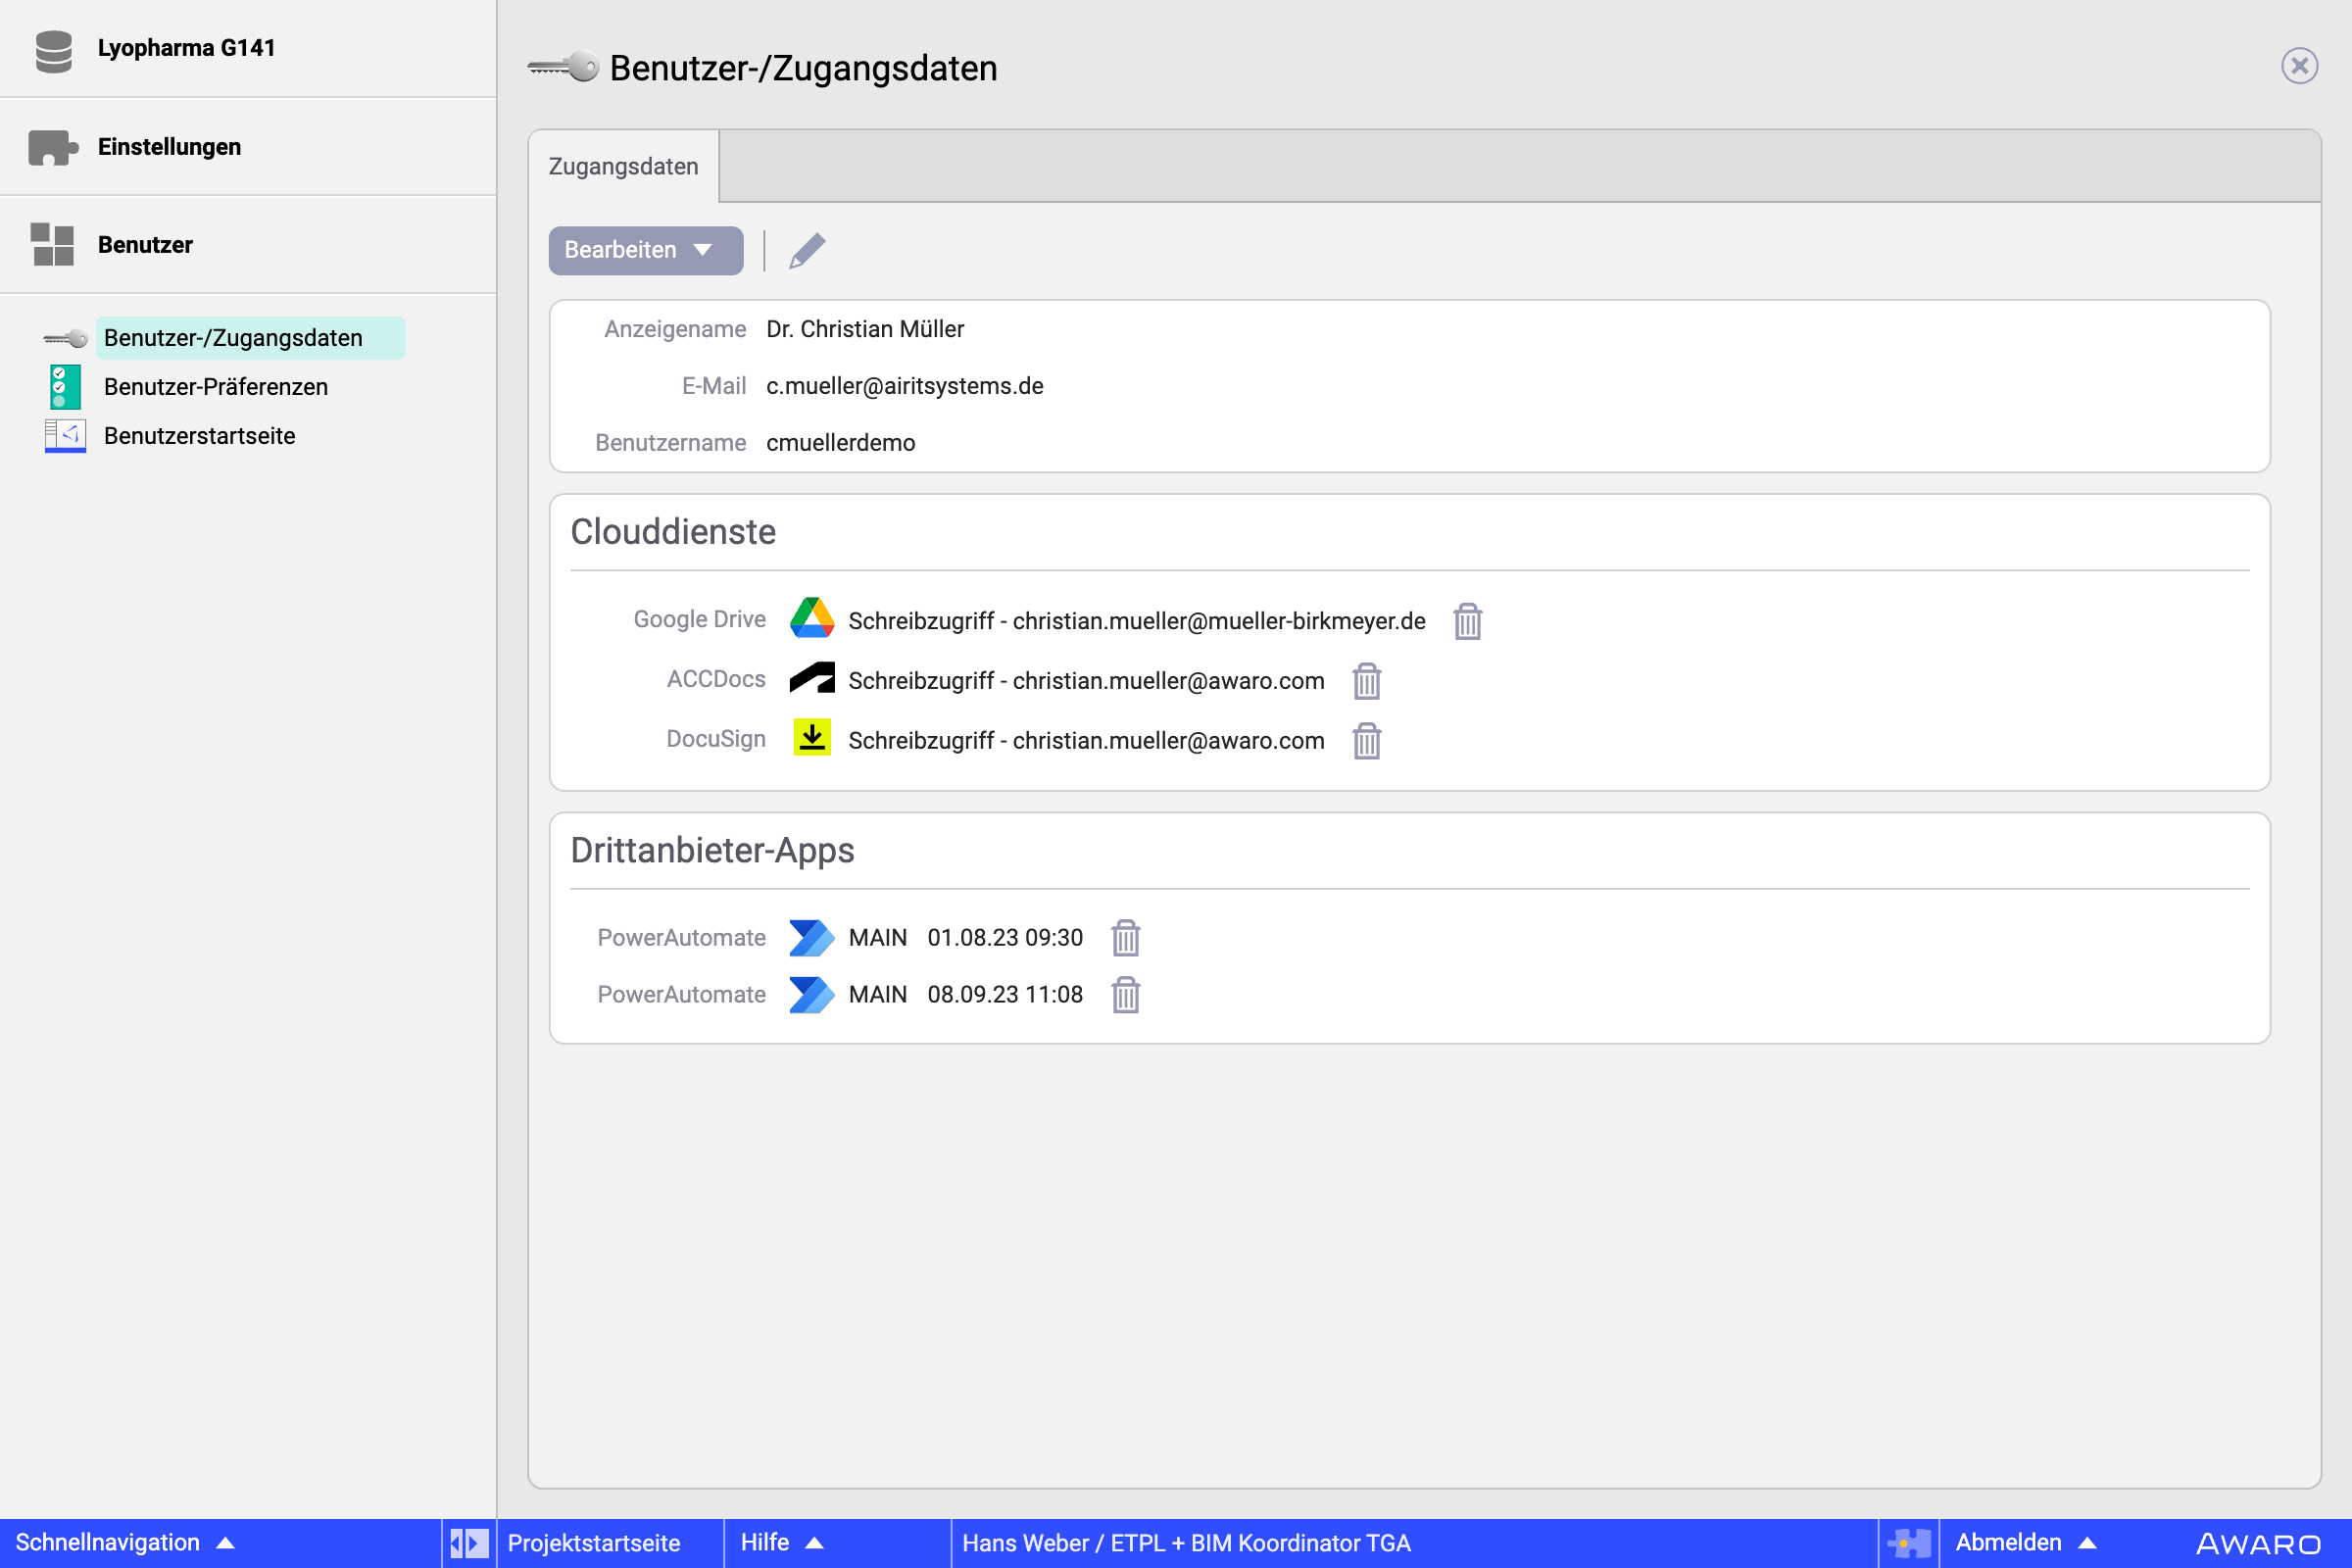
Task: Go to Projektstartseite
Action: pos(593,1543)
